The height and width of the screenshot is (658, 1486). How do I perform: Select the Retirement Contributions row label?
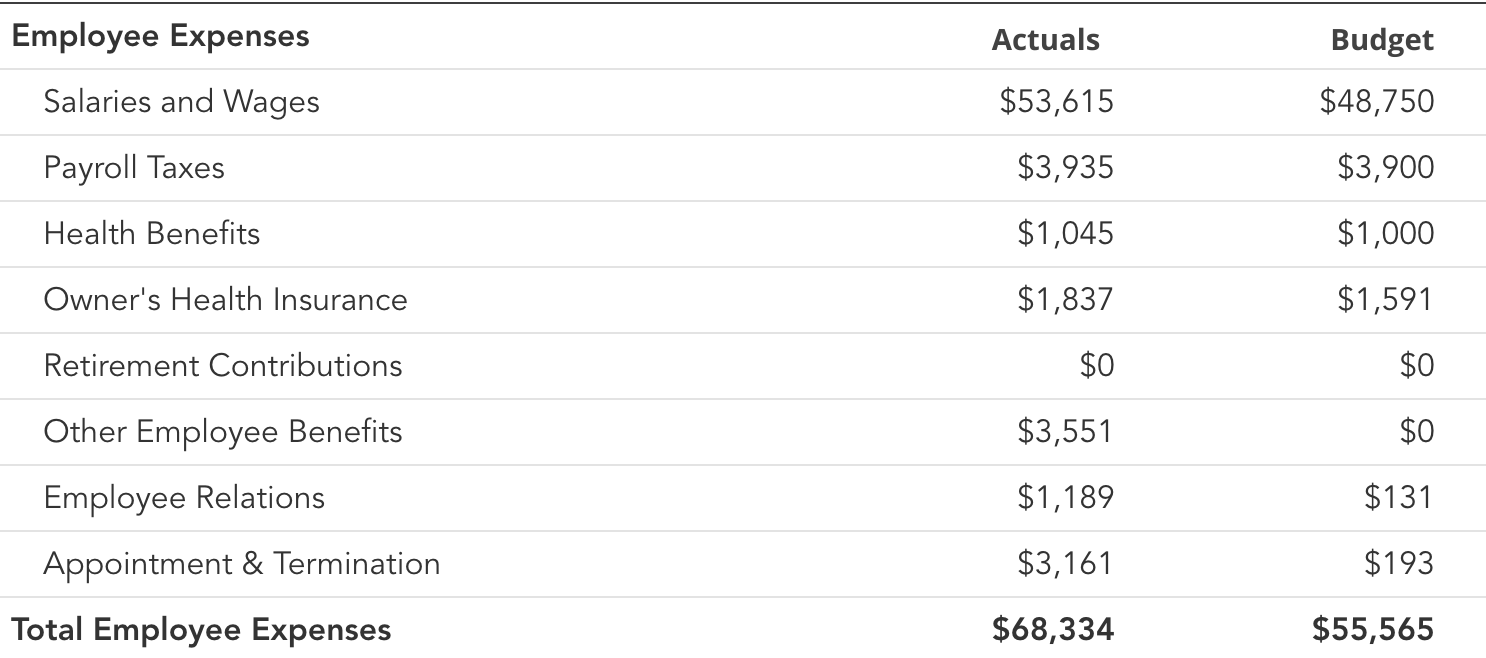pos(222,366)
